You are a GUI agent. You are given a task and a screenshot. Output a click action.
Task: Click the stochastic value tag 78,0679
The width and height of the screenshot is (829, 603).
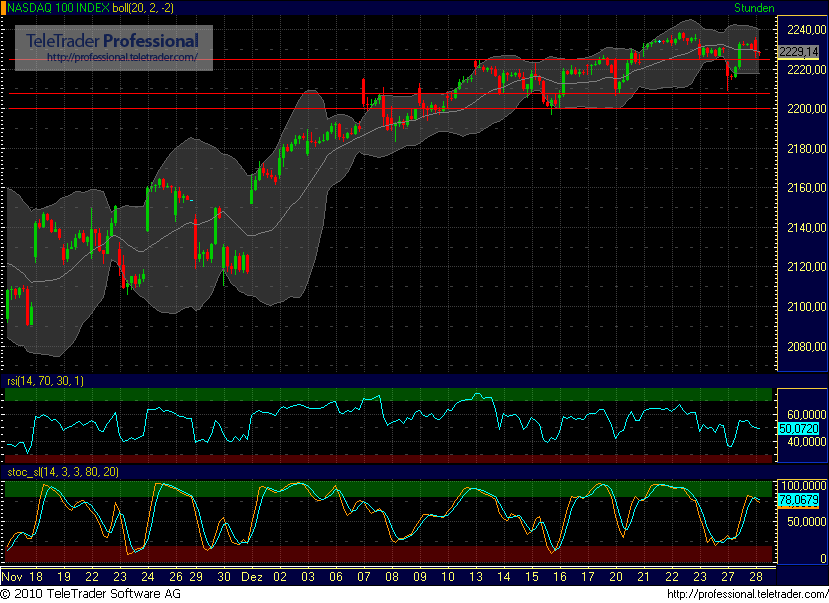pyautogui.click(x=797, y=500)
